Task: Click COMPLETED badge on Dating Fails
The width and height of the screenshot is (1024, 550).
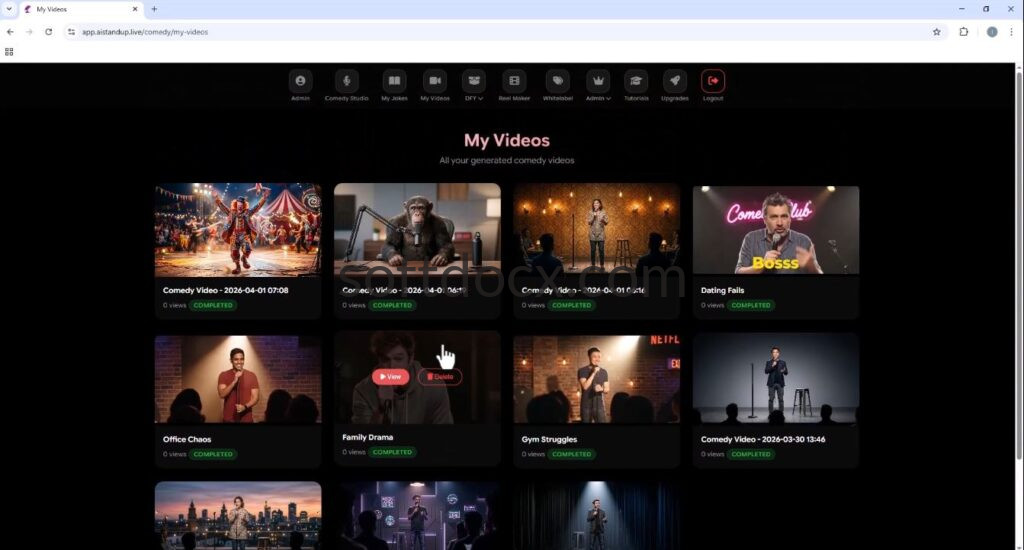Action: coord(751,305)
